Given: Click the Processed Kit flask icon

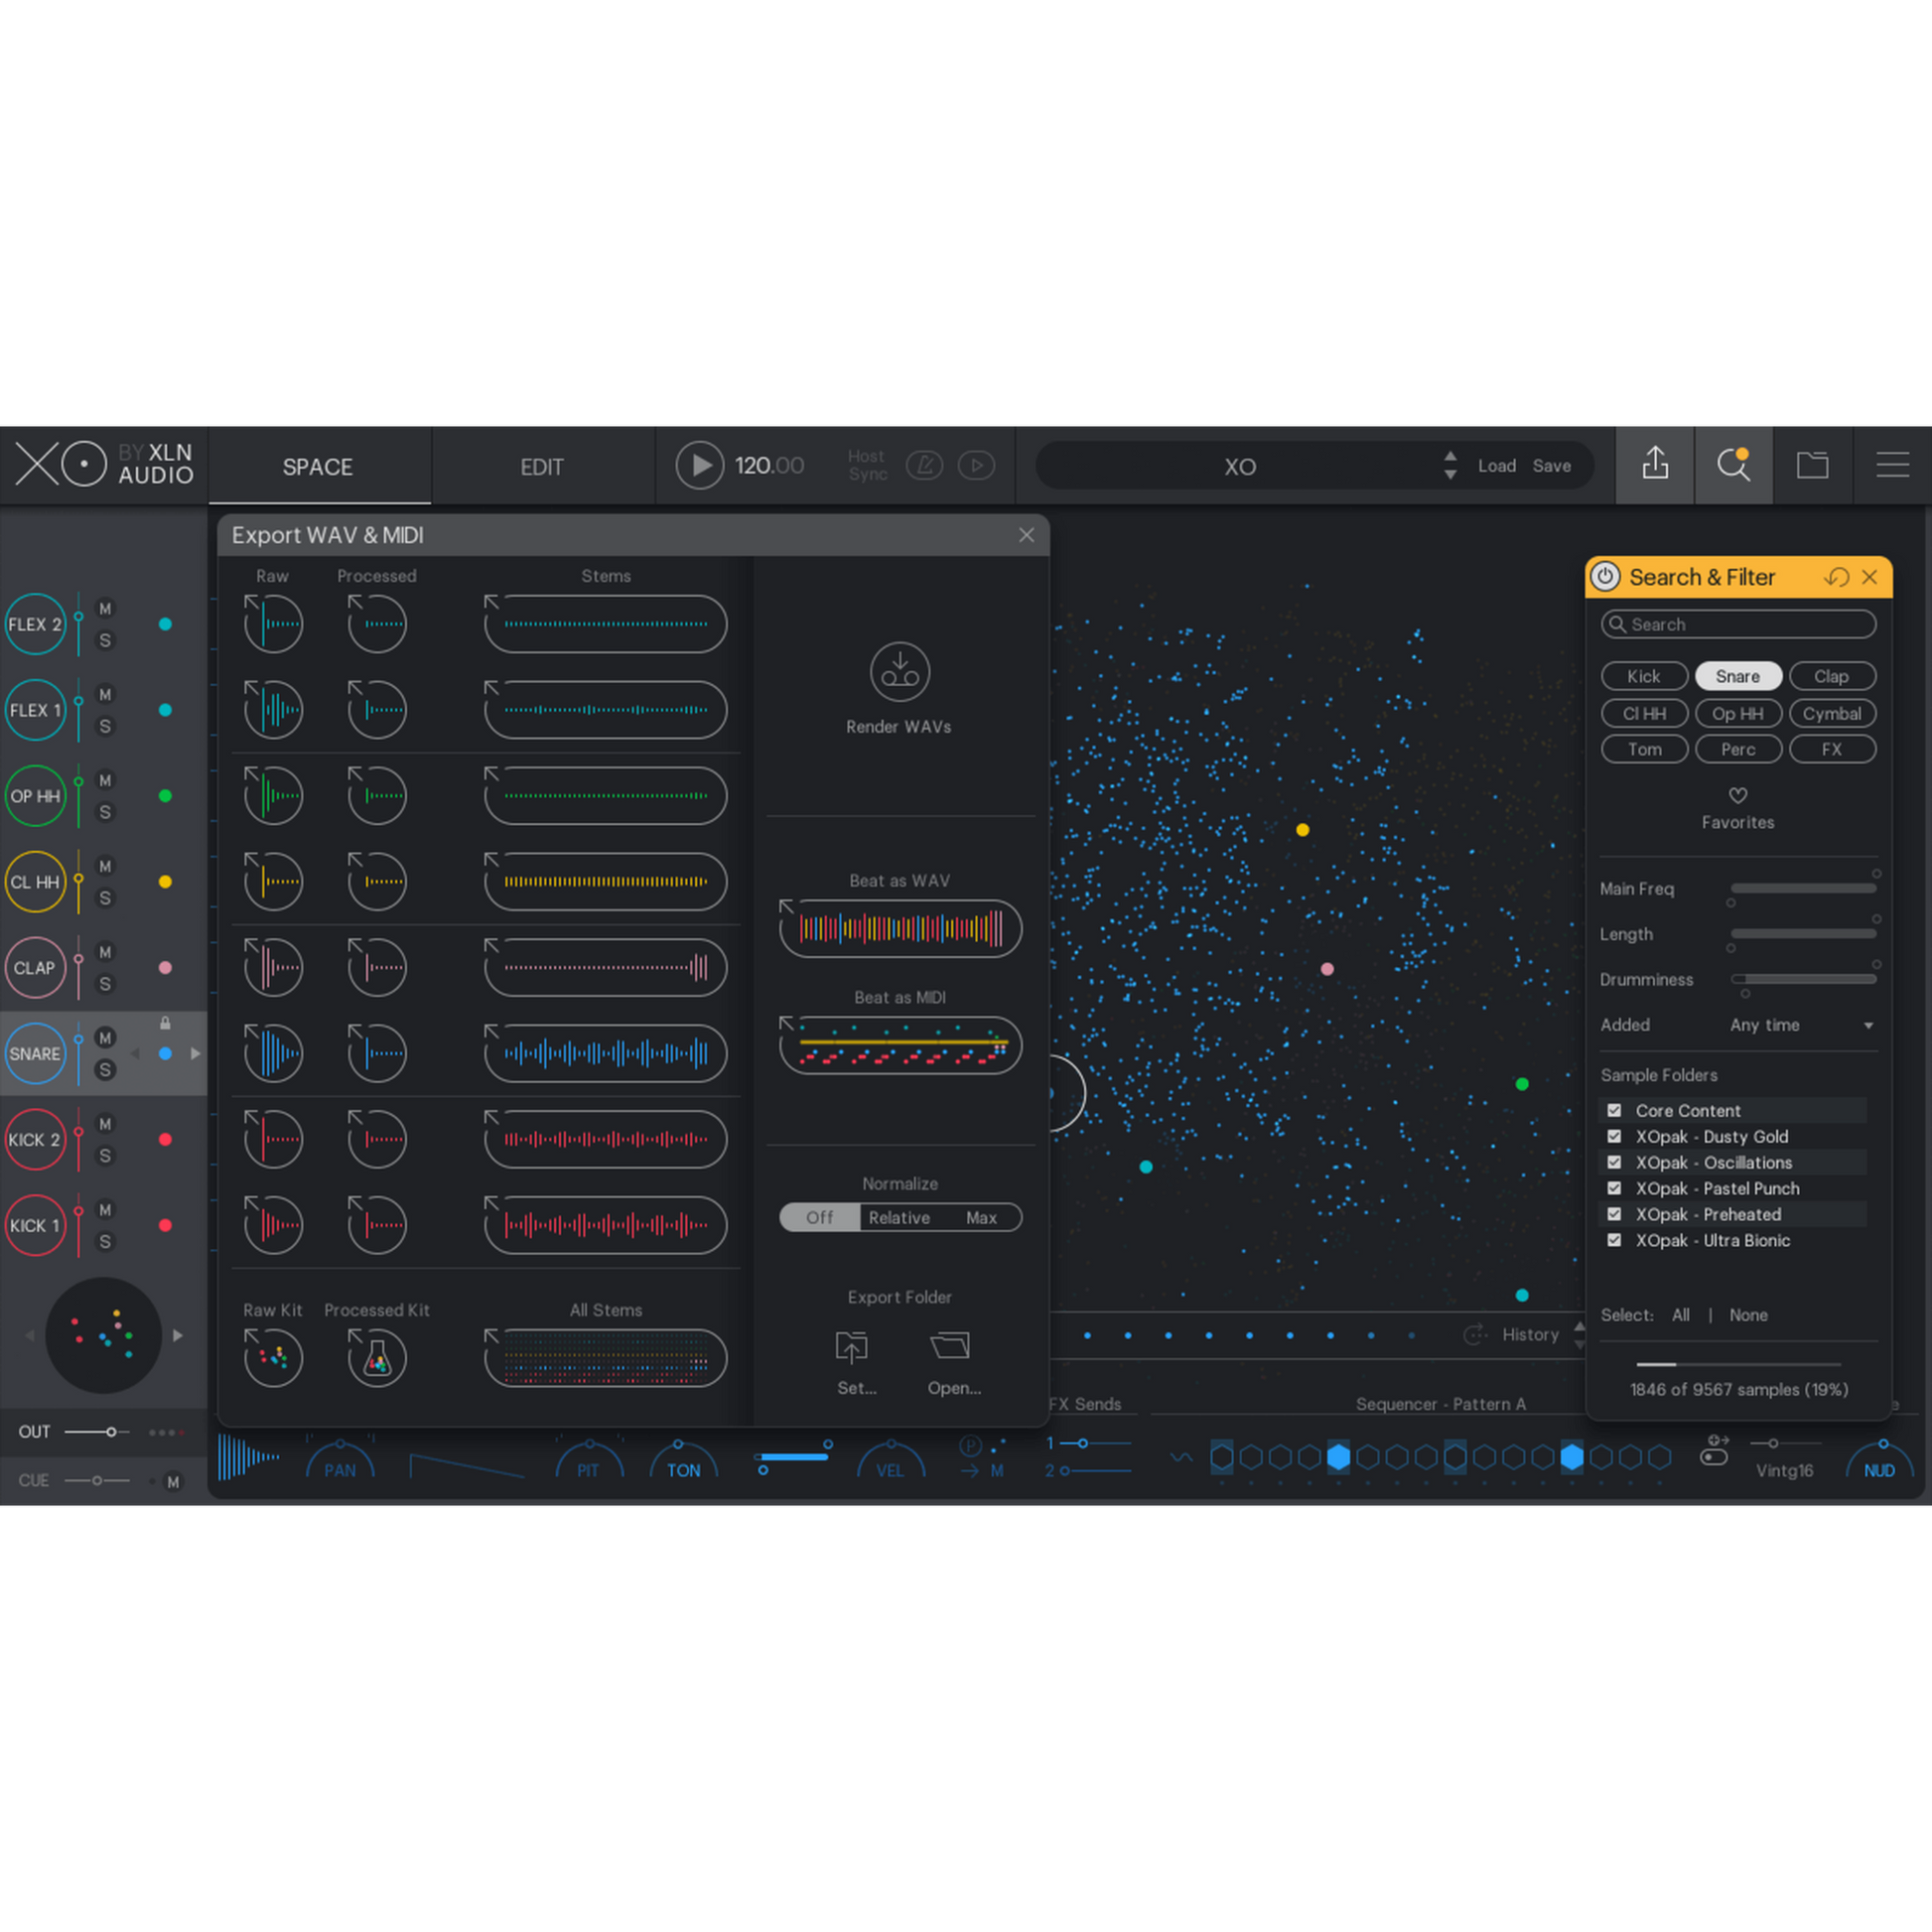Looking at the screenshot, I should [x=377, y=1357].
